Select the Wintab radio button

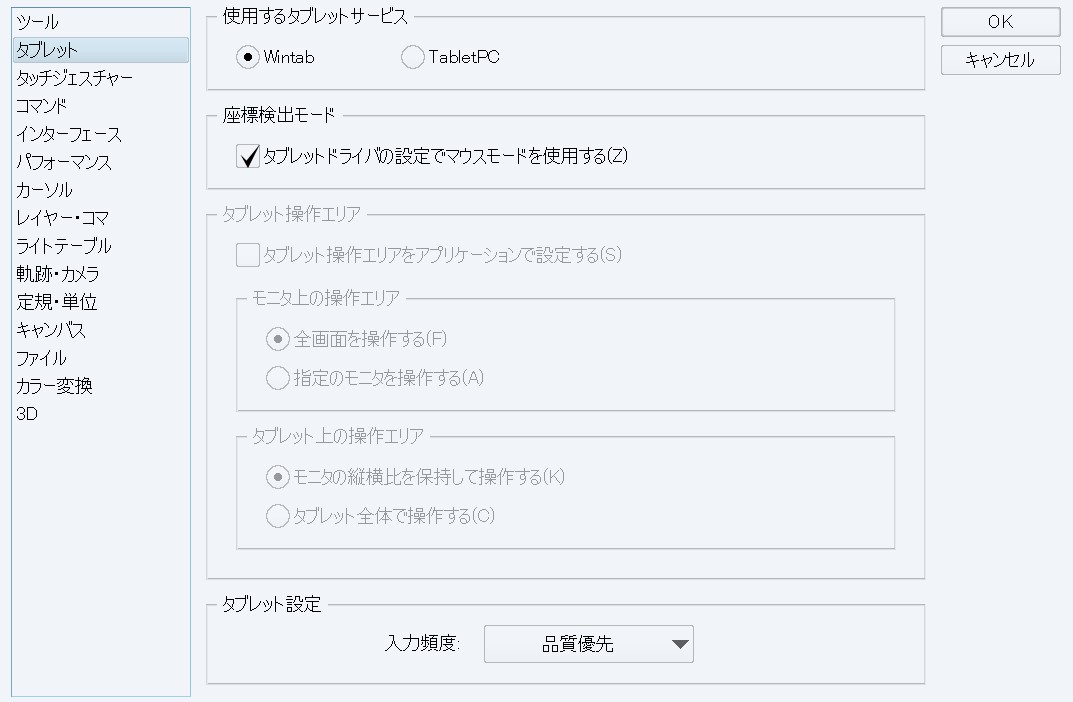point(248,57)
